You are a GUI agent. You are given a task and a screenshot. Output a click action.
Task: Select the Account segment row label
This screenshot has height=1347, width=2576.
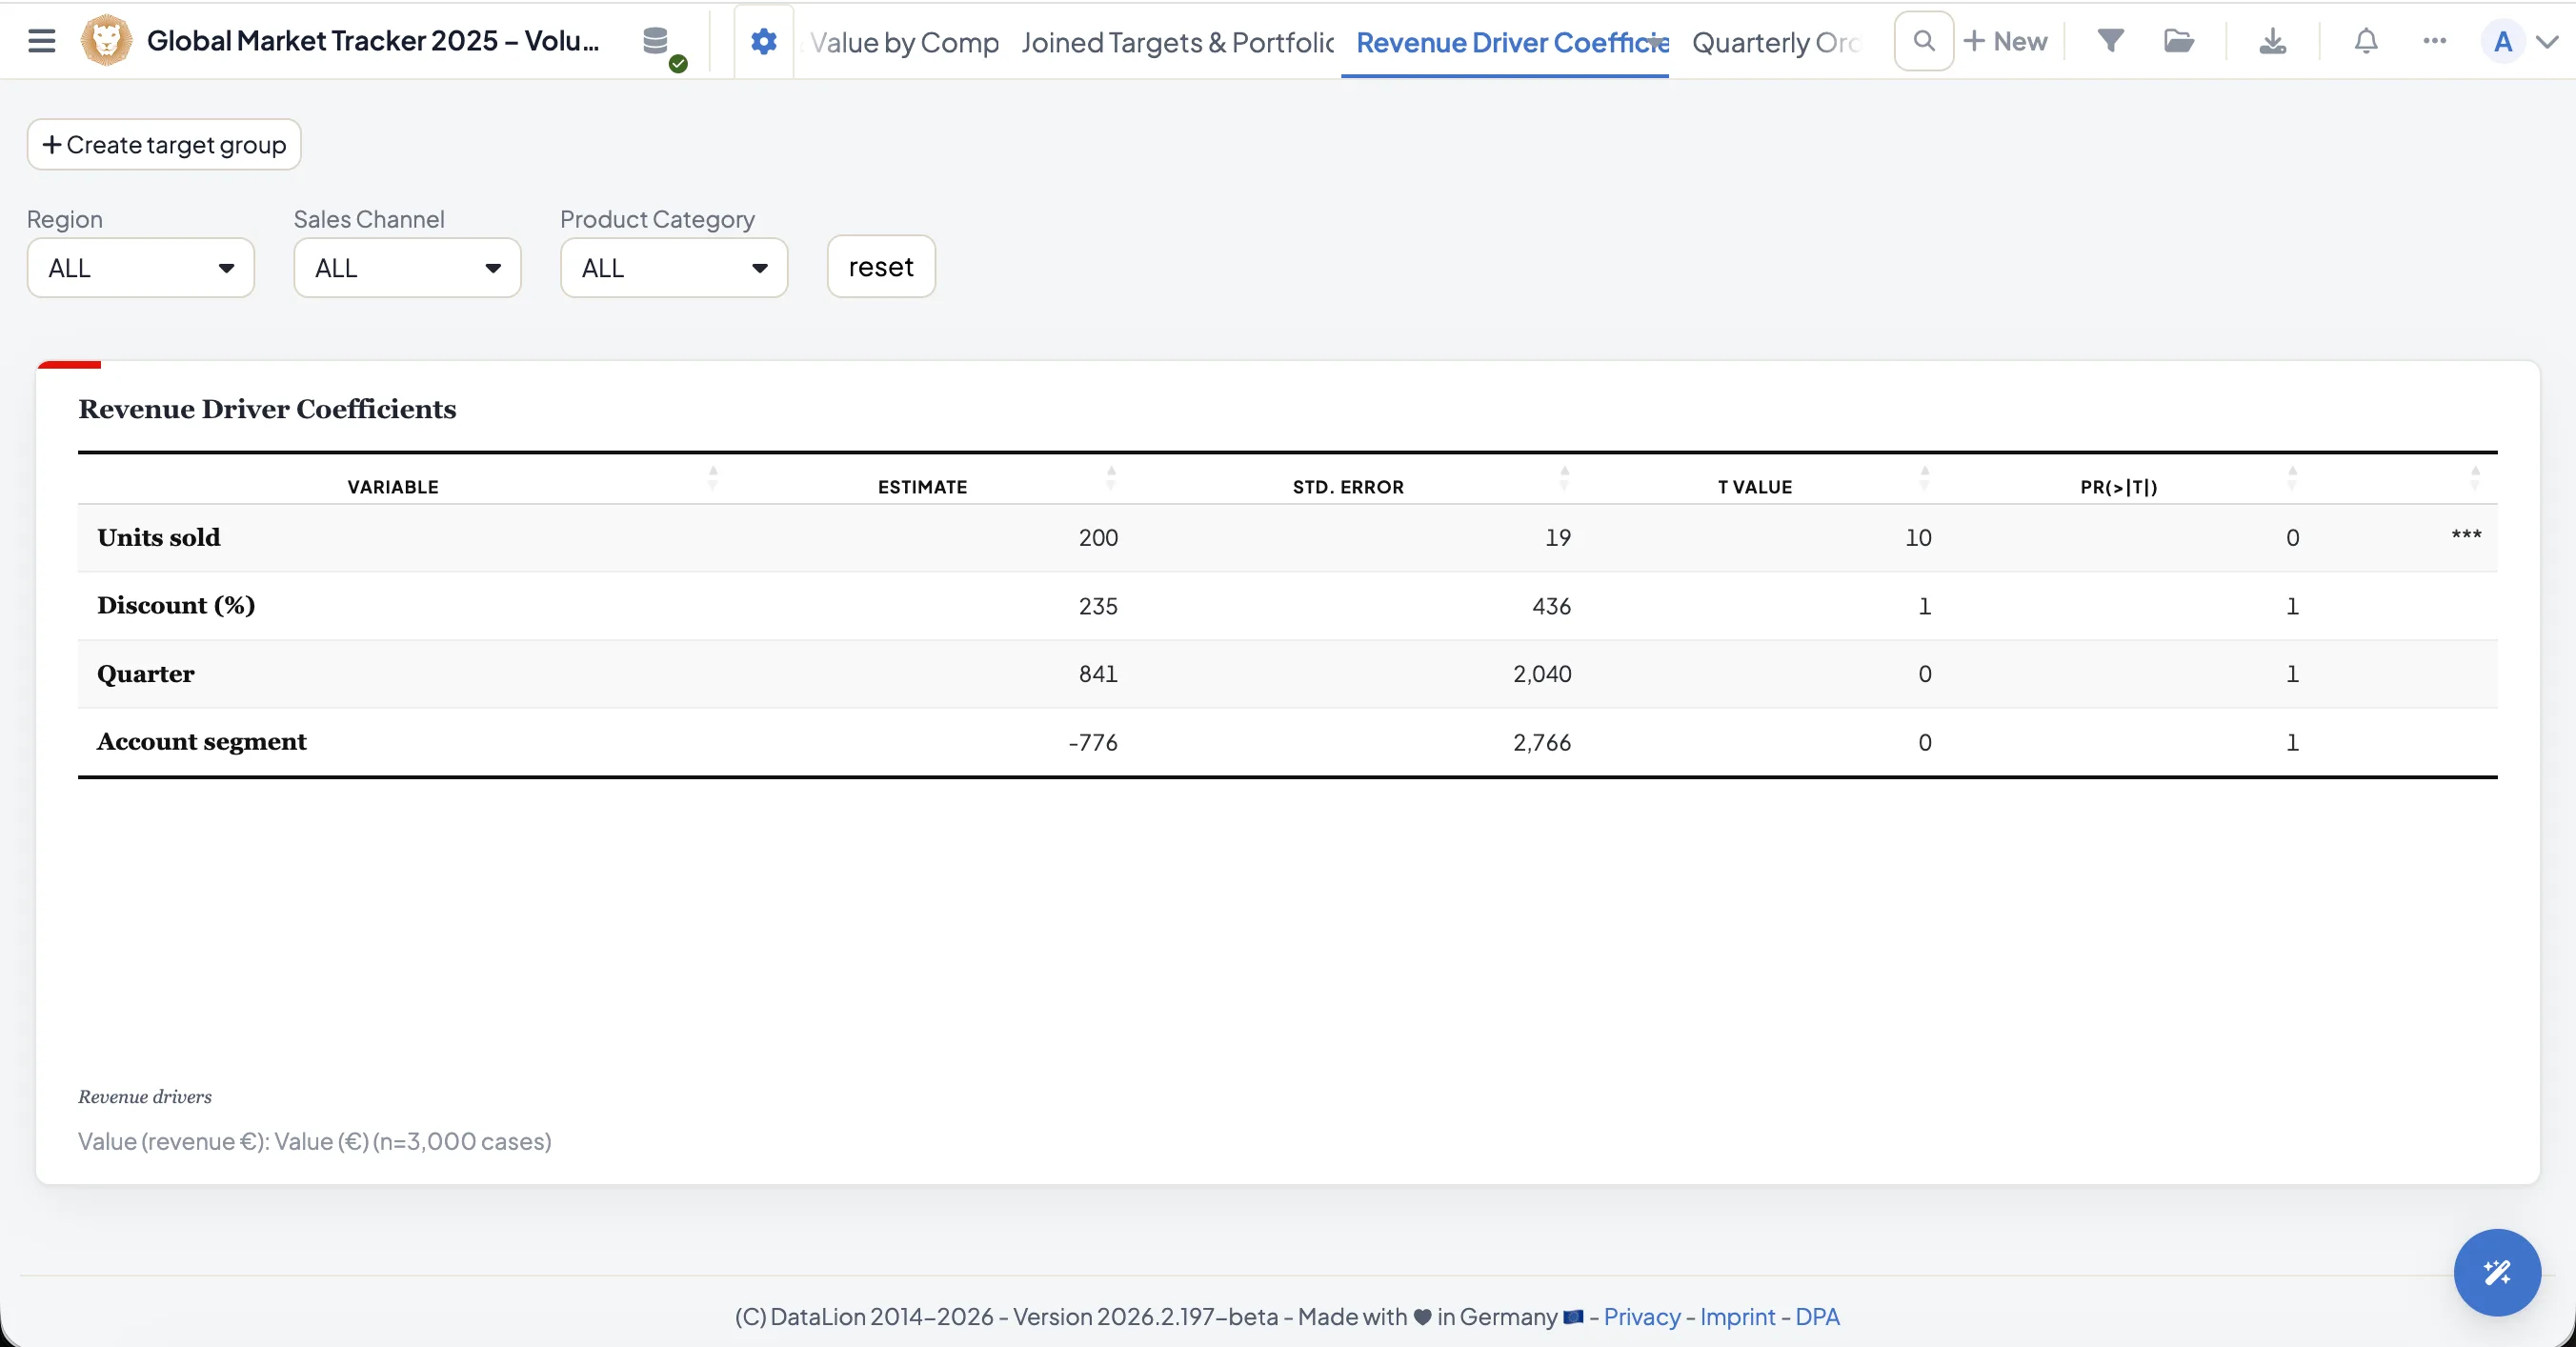[x=202, y=741]
